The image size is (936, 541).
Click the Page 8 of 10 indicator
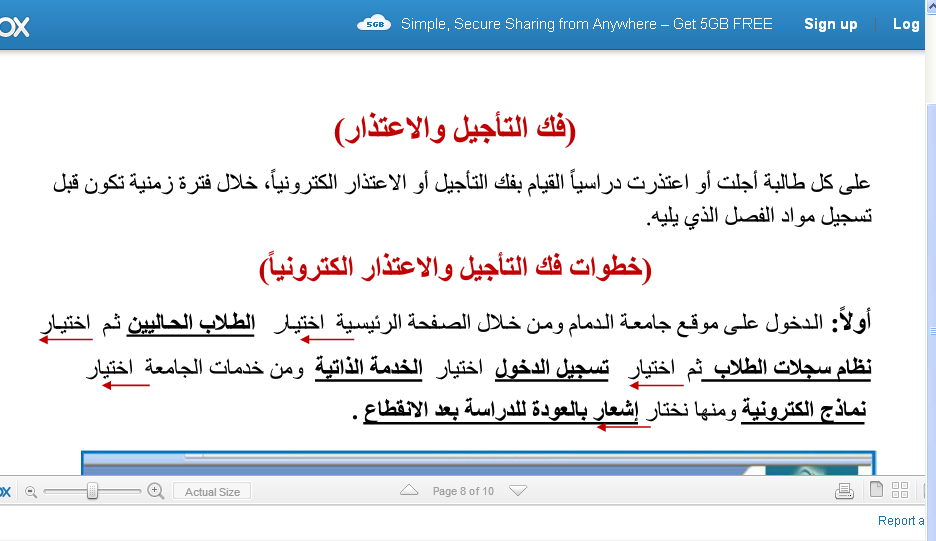463,491
